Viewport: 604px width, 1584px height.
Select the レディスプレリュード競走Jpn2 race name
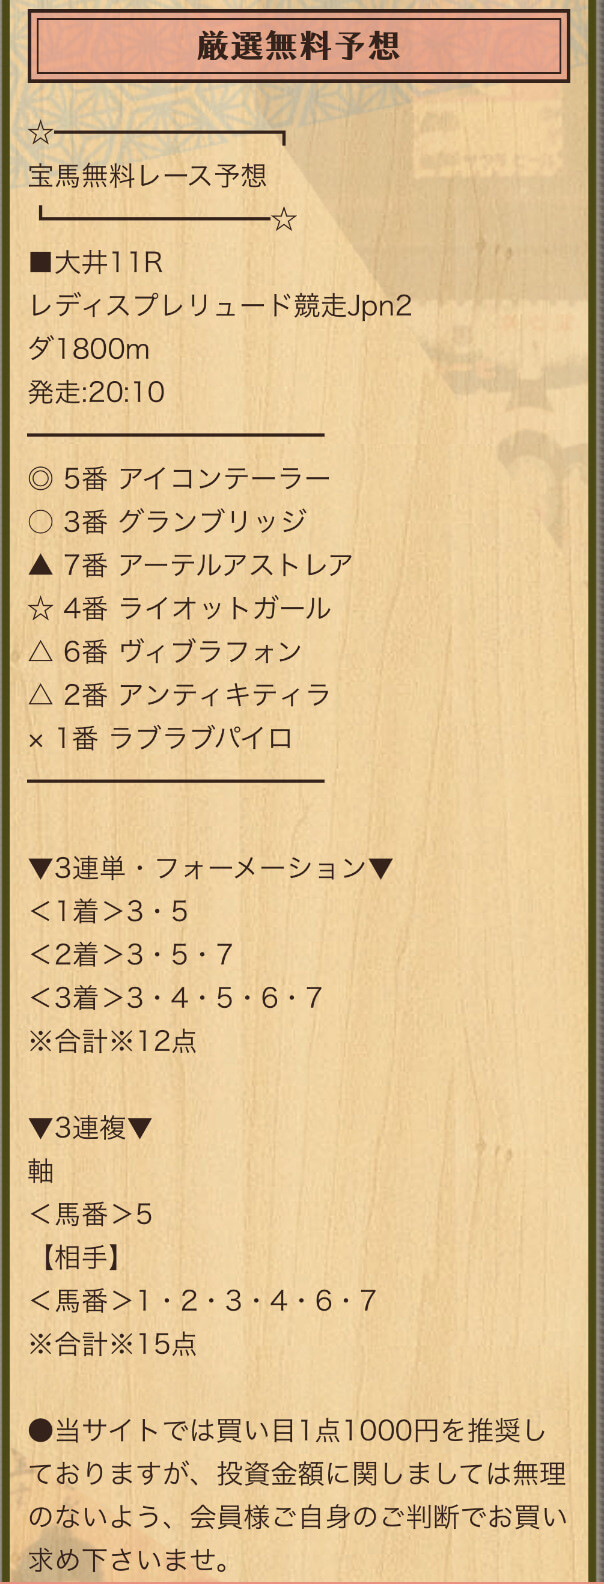point(220,306)
